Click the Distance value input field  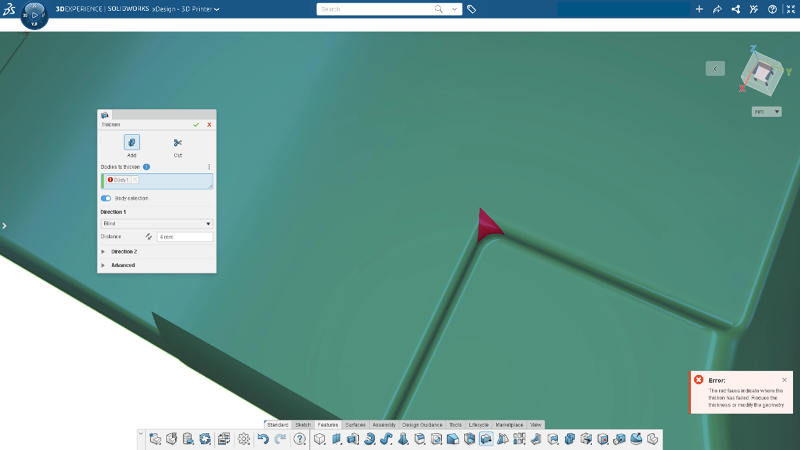(x=185, y=237)
